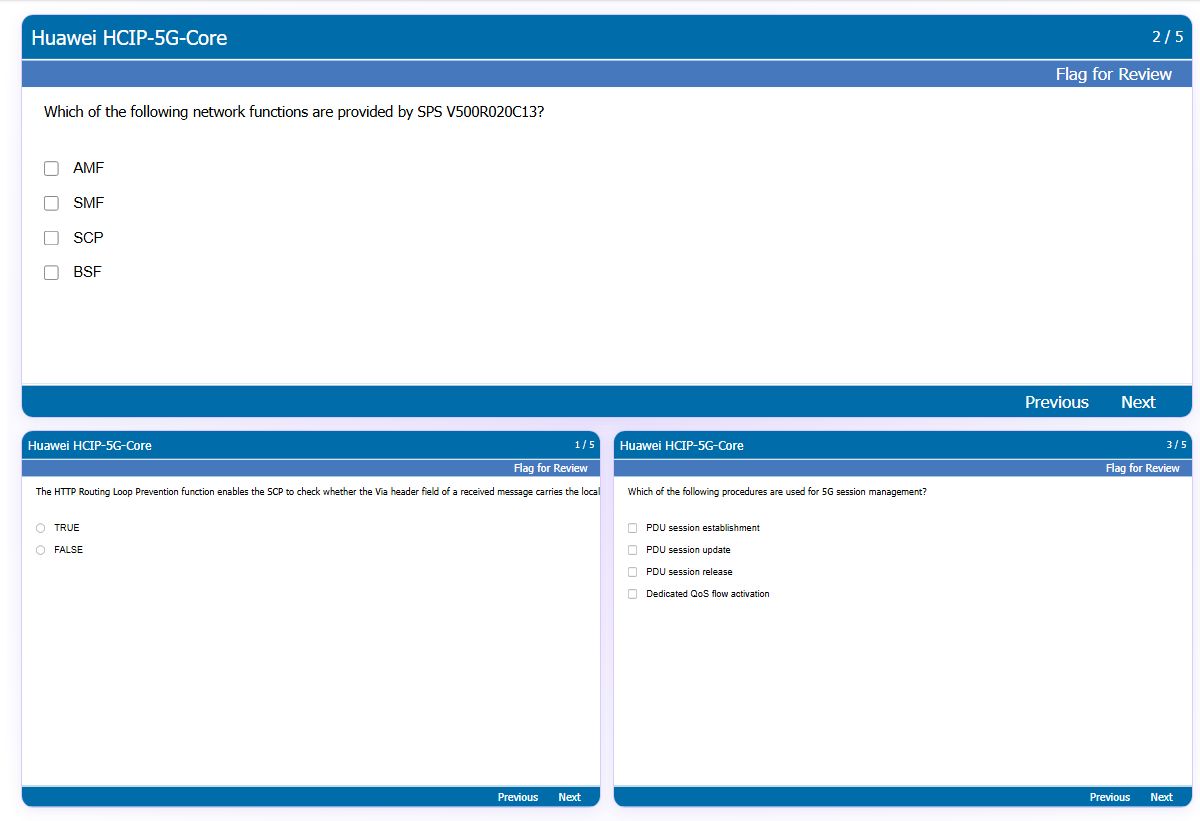Click the Huawei HCIP-5G-Core title in panel 1/5

tap(90, 445)
